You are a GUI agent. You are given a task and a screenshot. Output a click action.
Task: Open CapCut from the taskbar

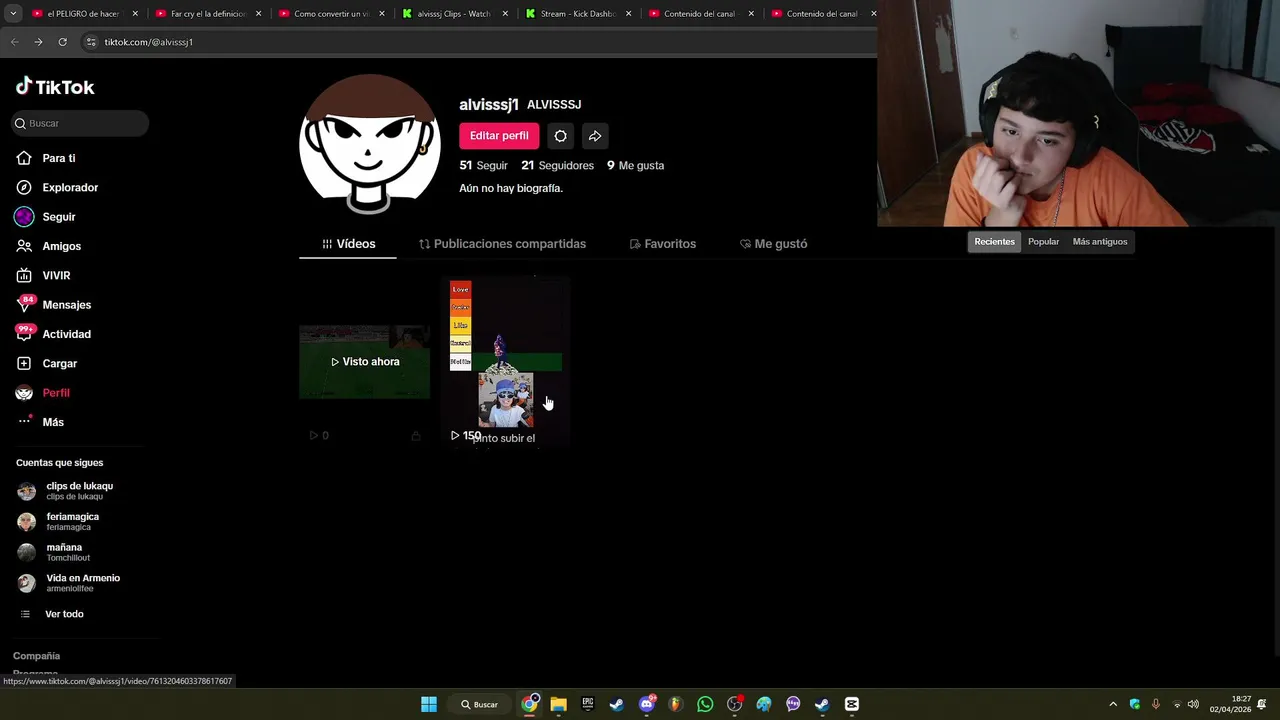point(852,704)
